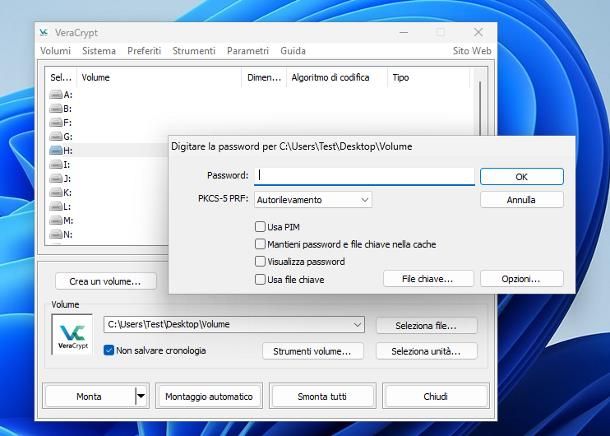The image size is (610, 436).
Task: Click the Dimen... column header
Action: 264,77
